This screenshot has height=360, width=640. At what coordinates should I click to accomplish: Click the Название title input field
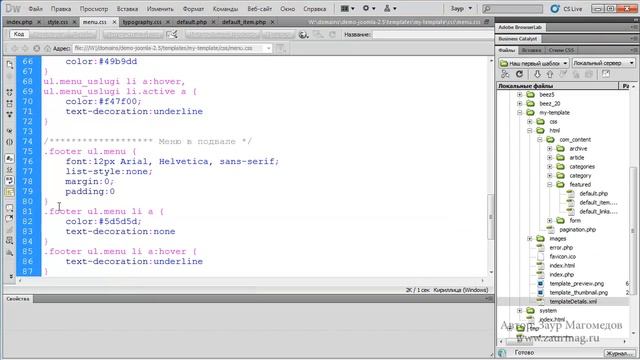432,35
